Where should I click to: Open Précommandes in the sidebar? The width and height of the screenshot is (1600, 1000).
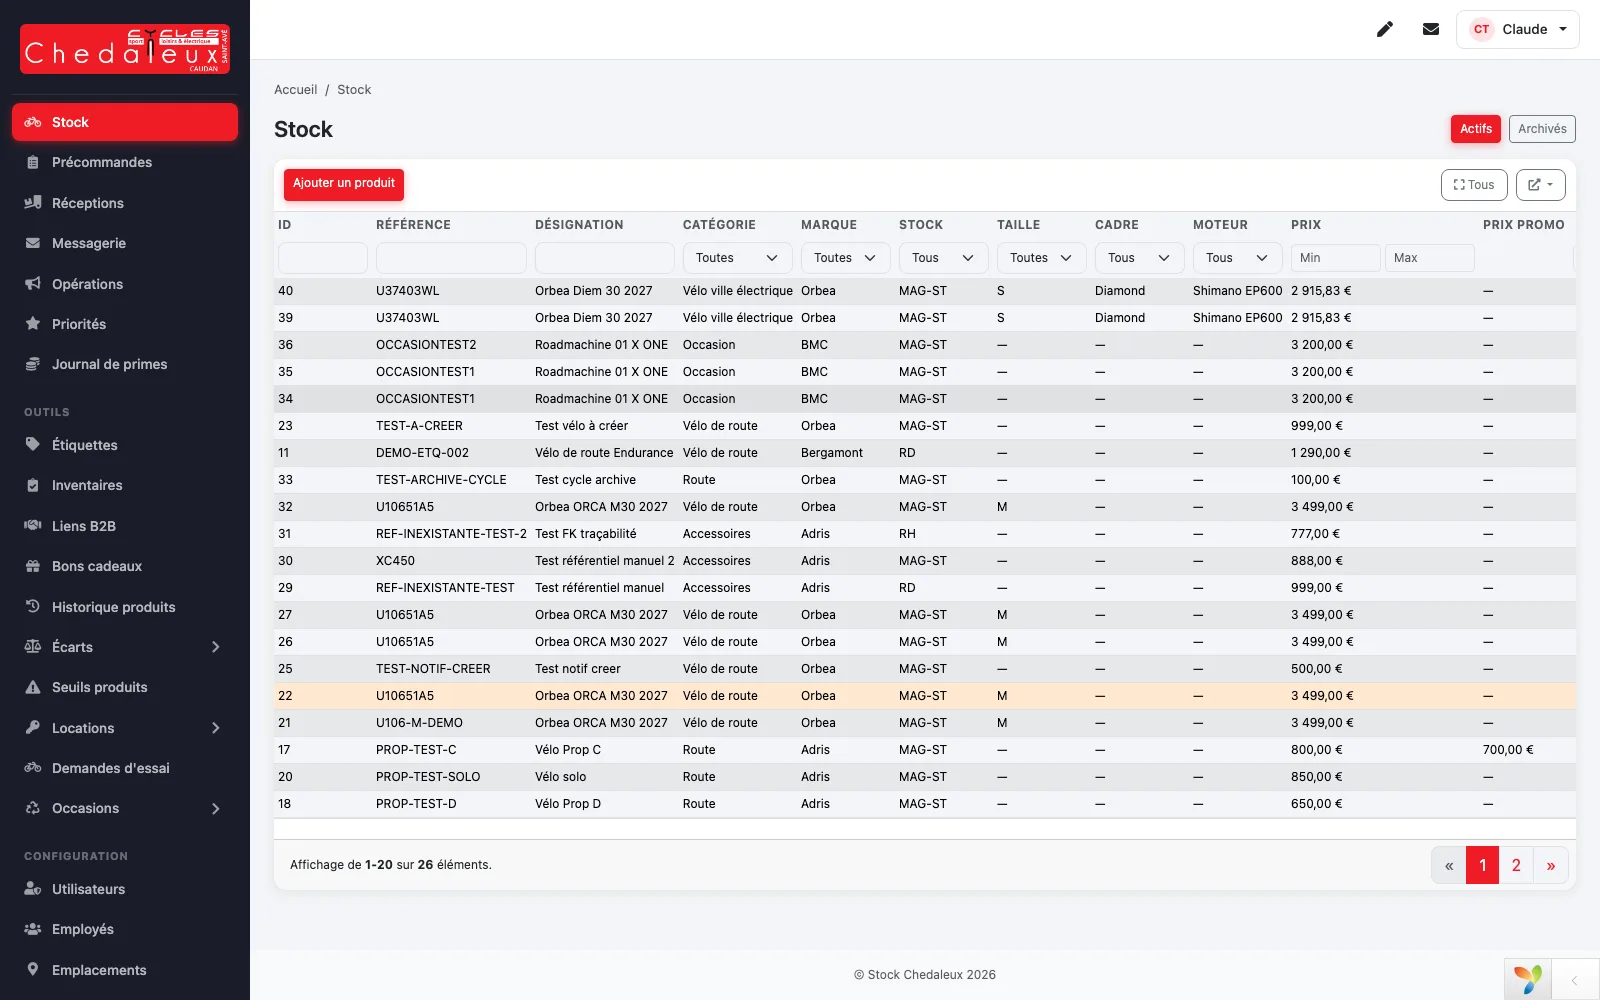[125, 162]
